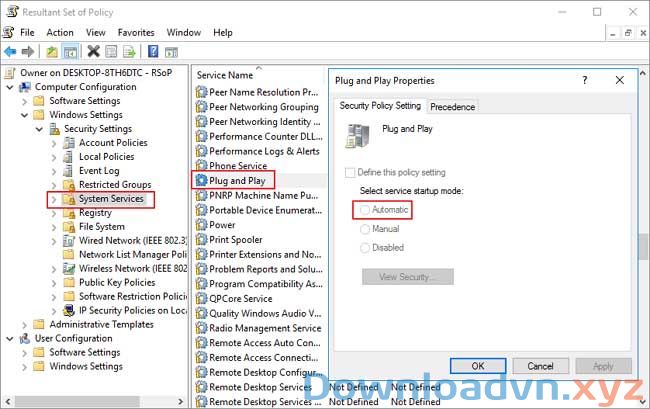Open the Favorites menu
This screenshot has height=409, width=650.
[x=136, y=32]
